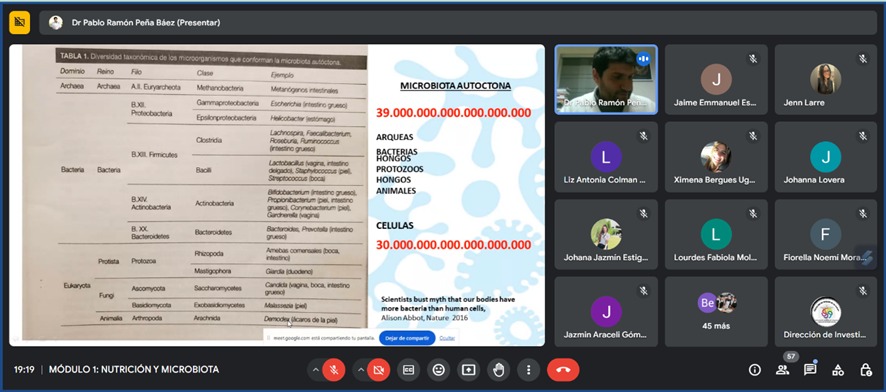Viewport: 886px width, 392px height.
Task: Open the chat panel icon
Action: (x=810, y=370)
